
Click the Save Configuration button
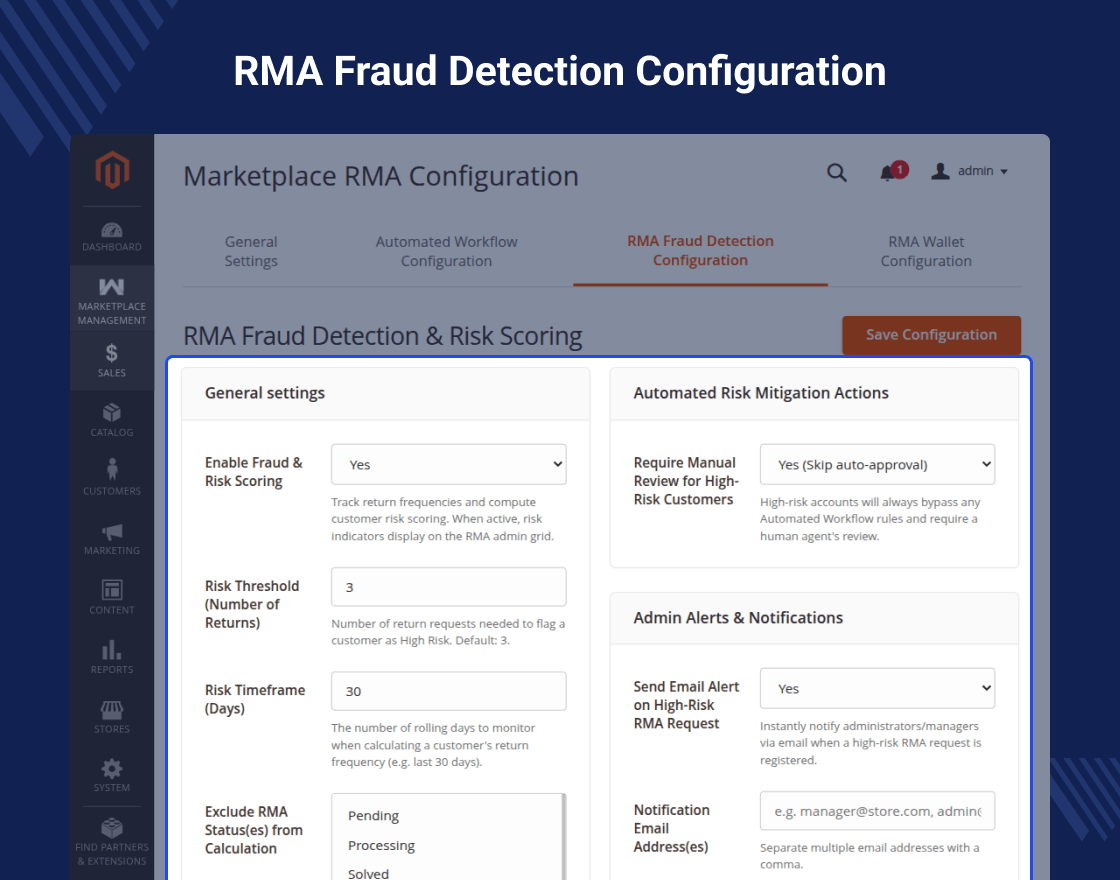(x=931, y=335)
